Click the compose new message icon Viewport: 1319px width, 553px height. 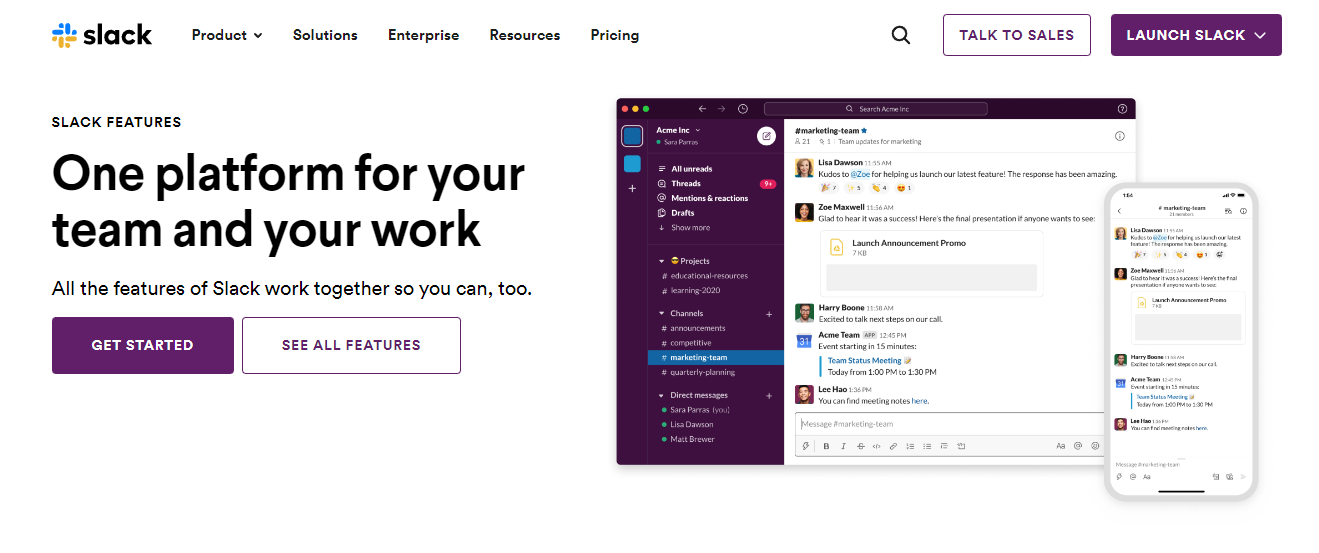[x=767, y=136]
